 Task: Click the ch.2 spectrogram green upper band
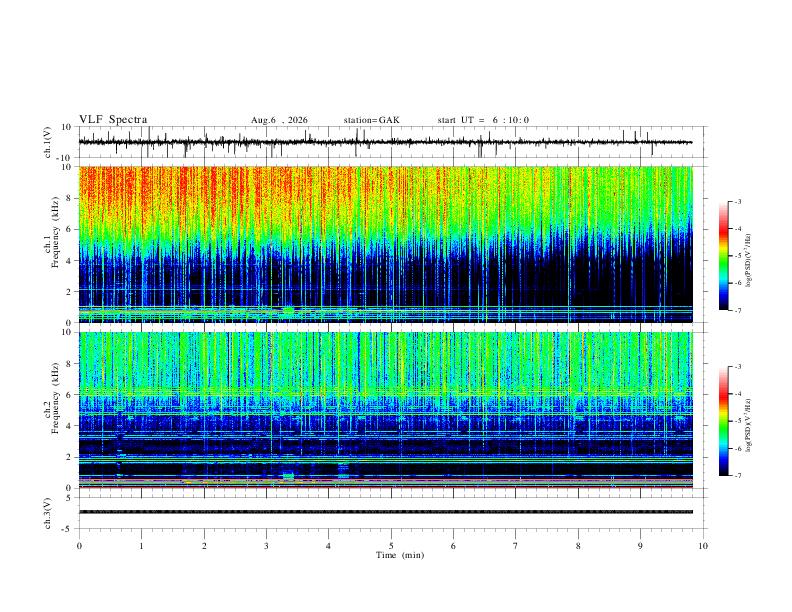(x=385, y=363)
